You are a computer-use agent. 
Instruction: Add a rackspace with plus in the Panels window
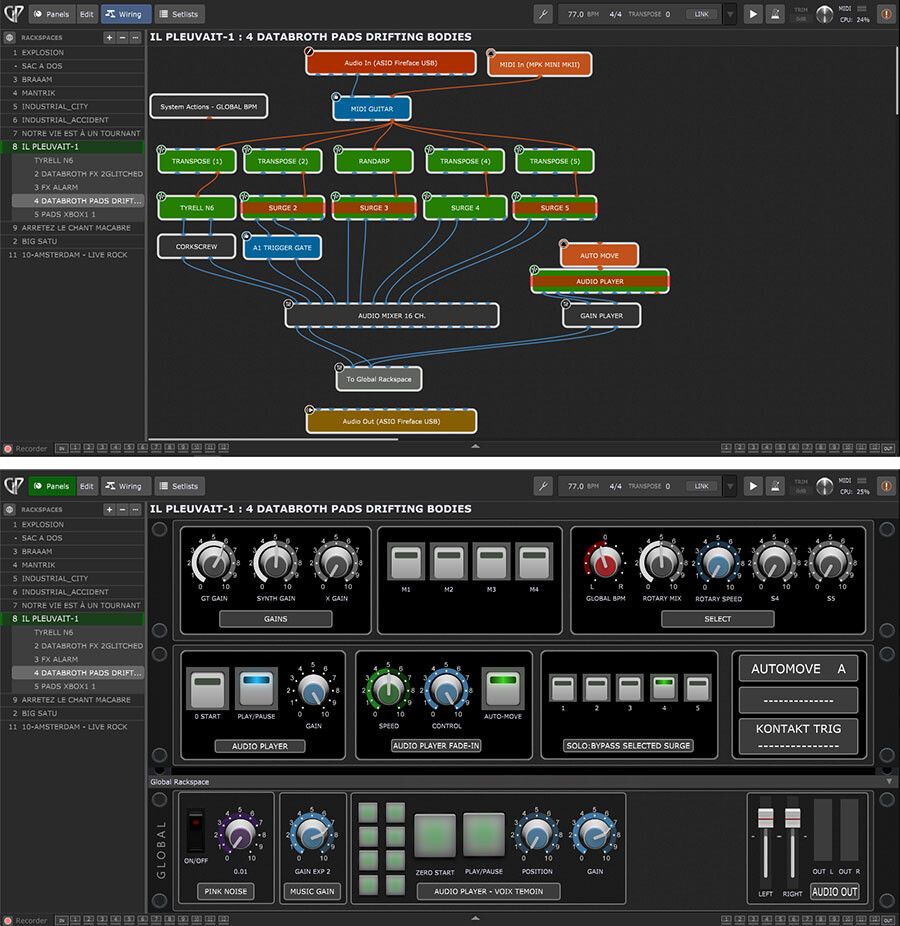(109, 509)
